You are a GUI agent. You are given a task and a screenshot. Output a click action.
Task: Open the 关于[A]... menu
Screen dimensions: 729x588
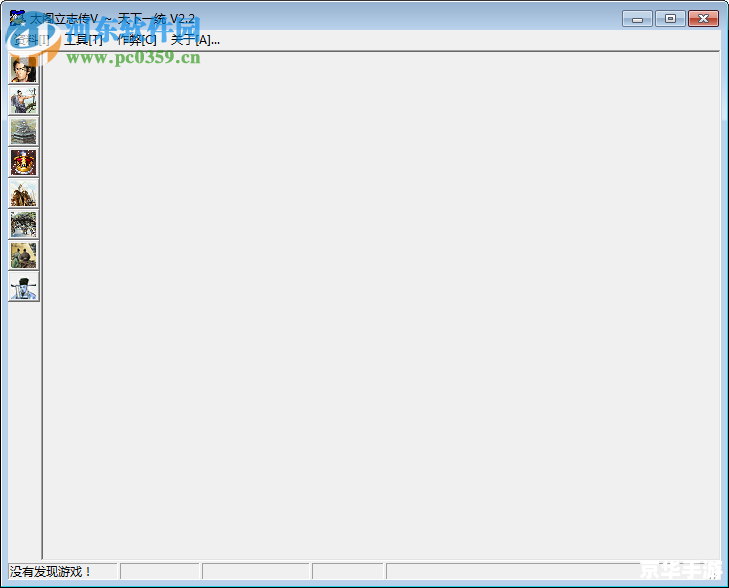coord(195,40)
